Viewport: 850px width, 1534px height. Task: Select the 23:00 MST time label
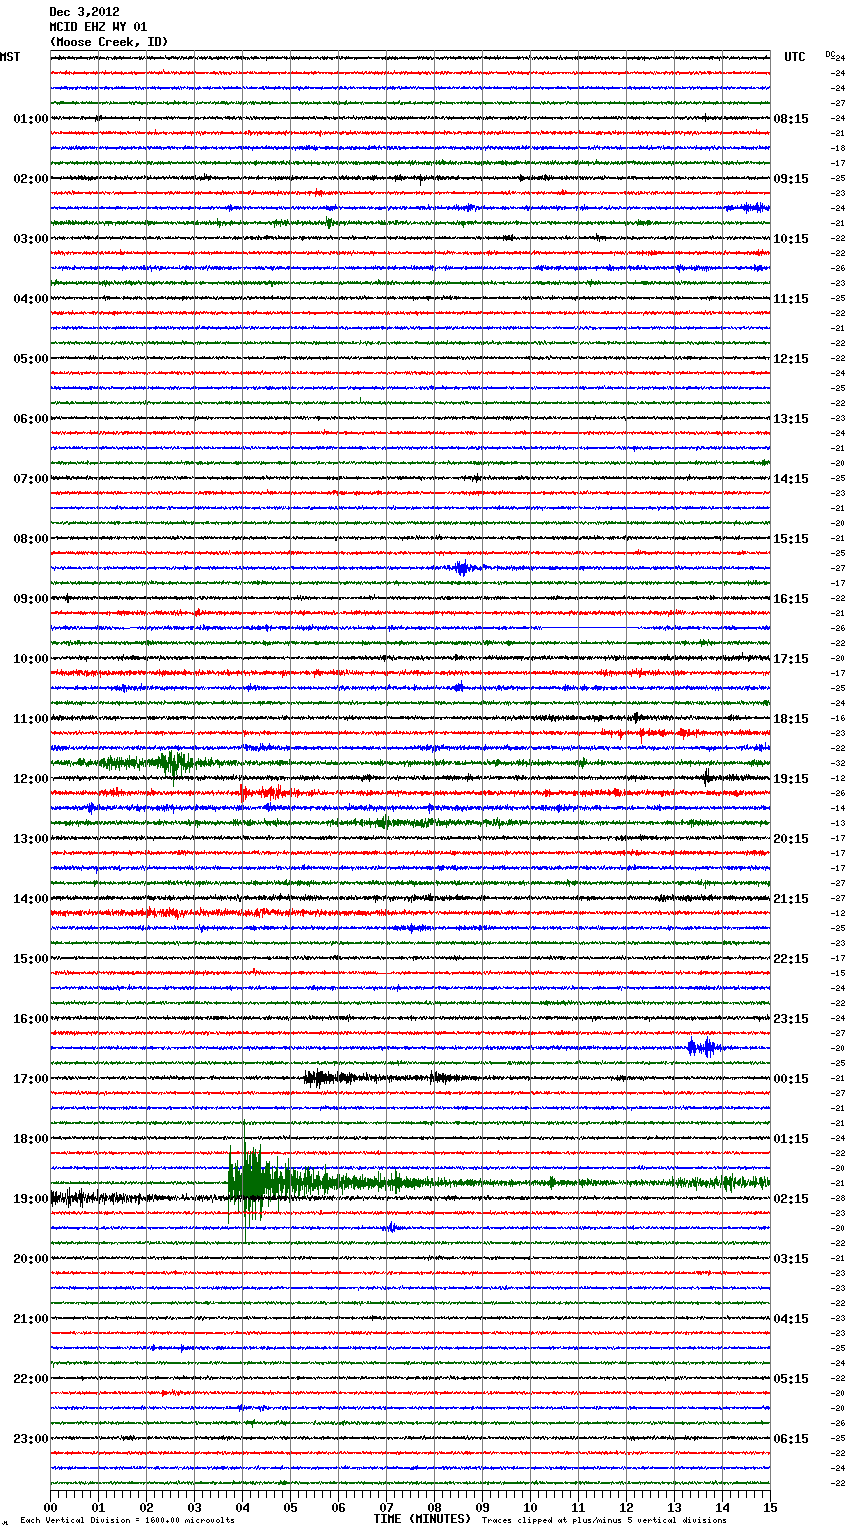(x=30, y=1439)
